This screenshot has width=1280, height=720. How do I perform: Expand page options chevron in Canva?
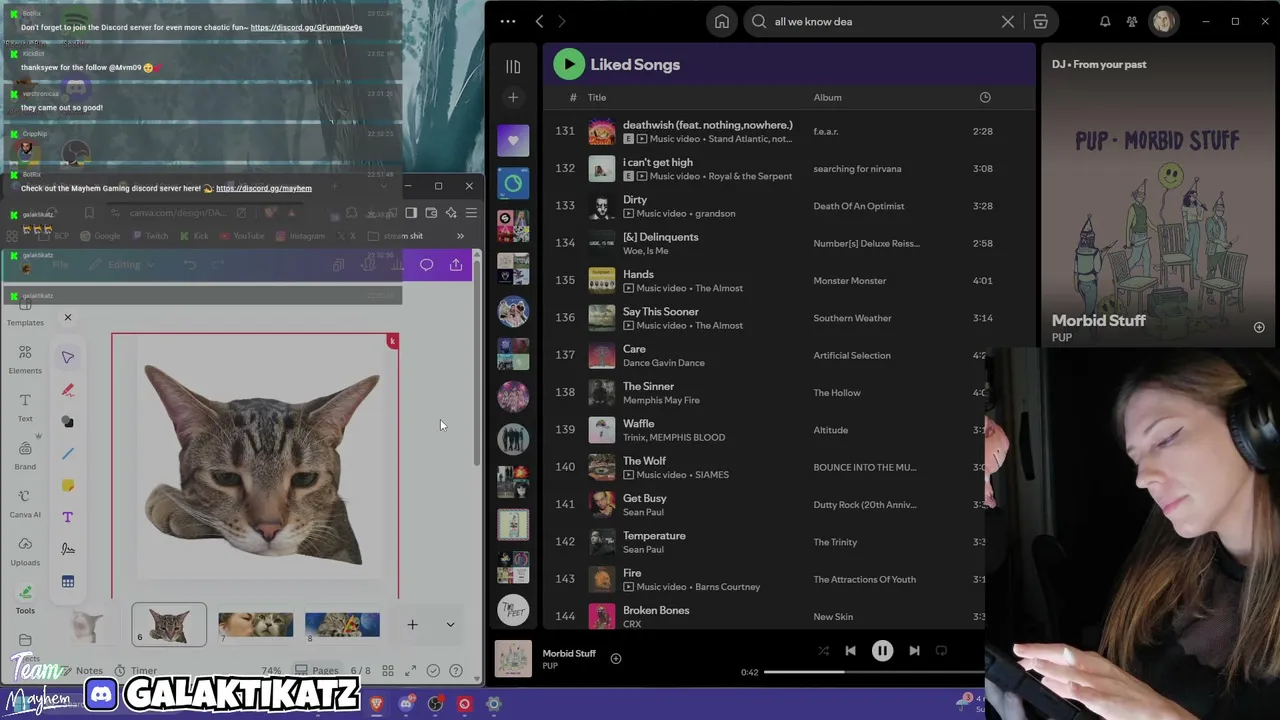point(450,625)
